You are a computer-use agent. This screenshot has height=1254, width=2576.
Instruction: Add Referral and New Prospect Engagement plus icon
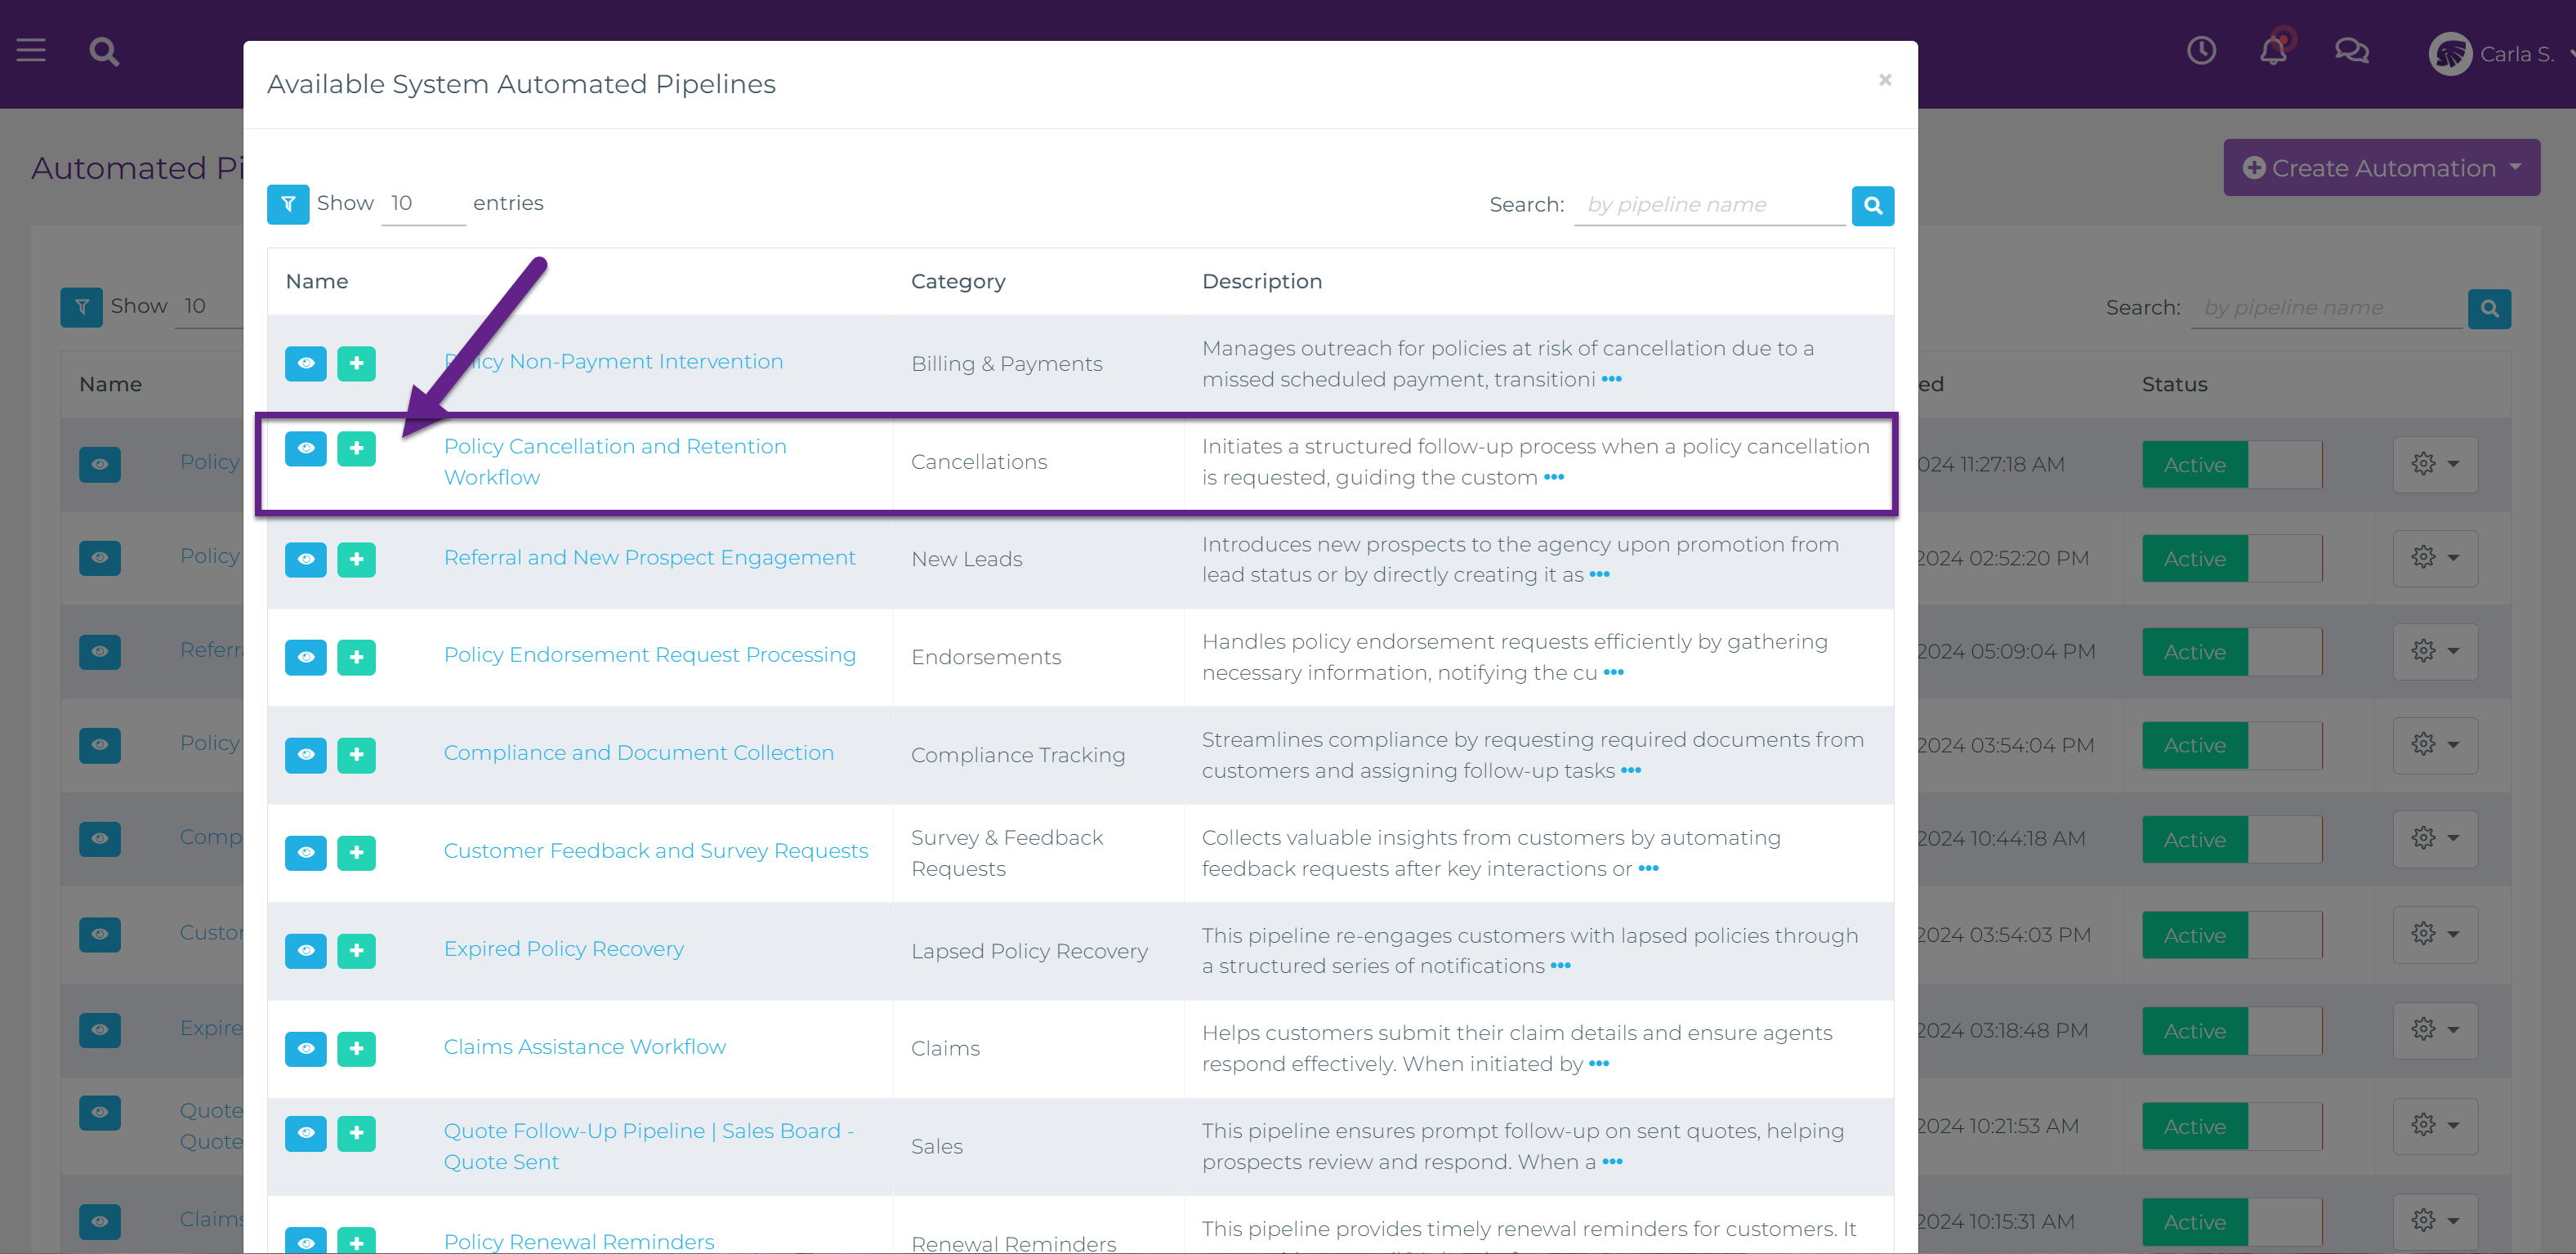(356, 560)
